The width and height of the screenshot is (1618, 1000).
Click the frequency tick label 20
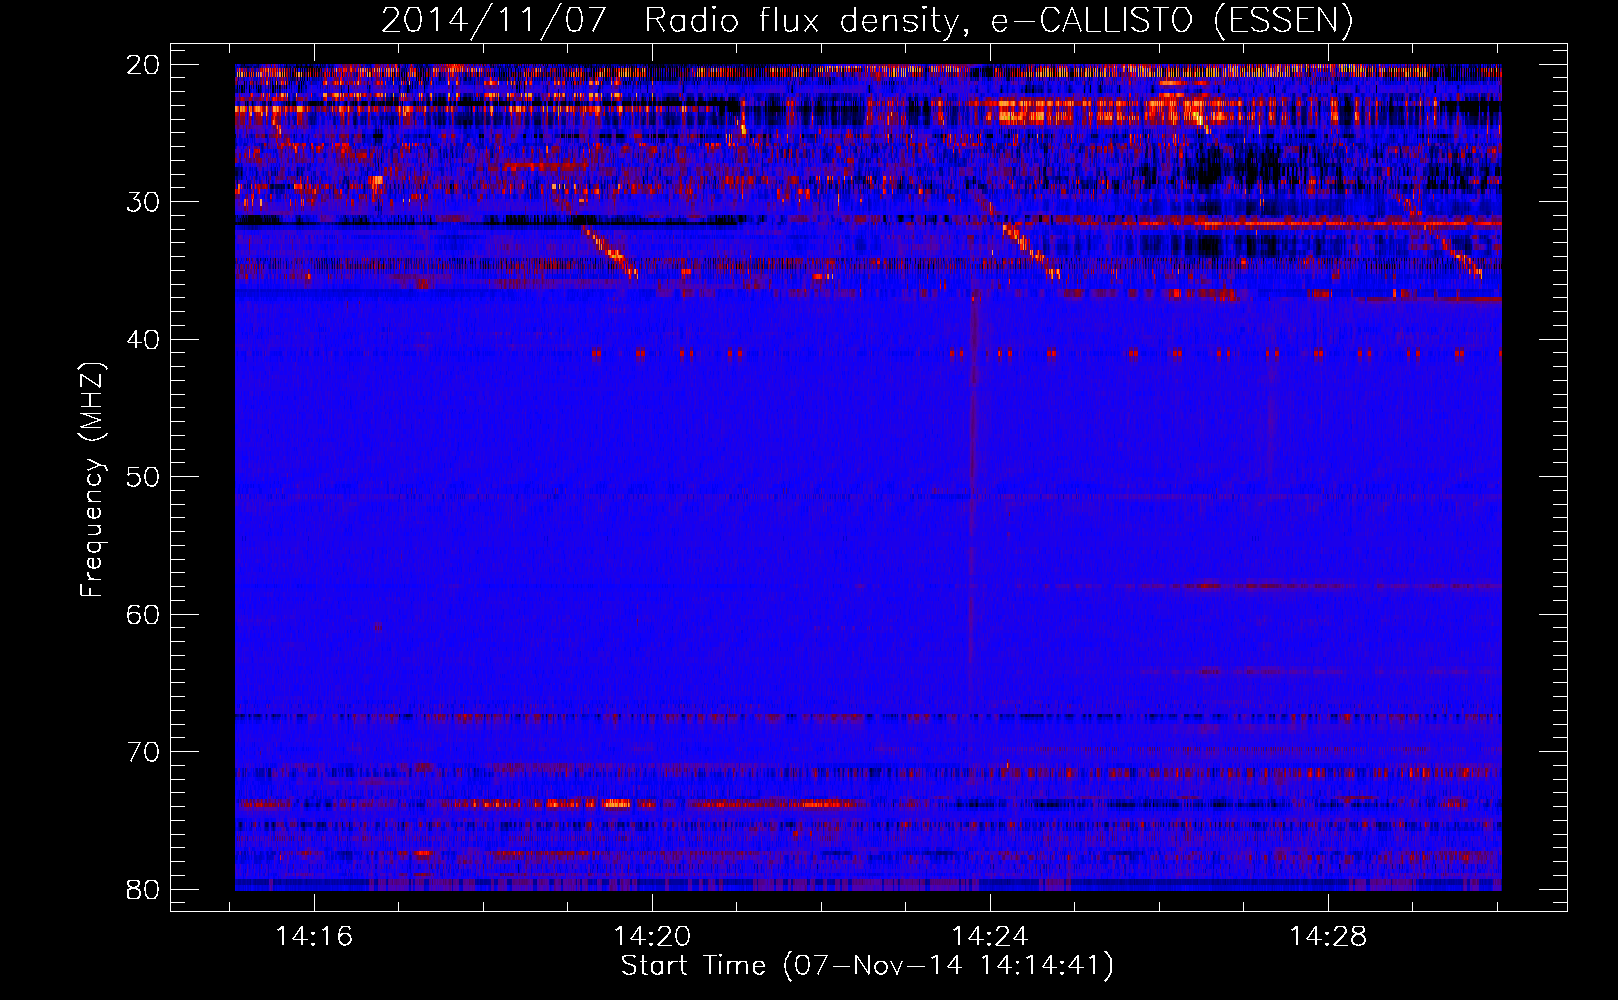(144, 65)
